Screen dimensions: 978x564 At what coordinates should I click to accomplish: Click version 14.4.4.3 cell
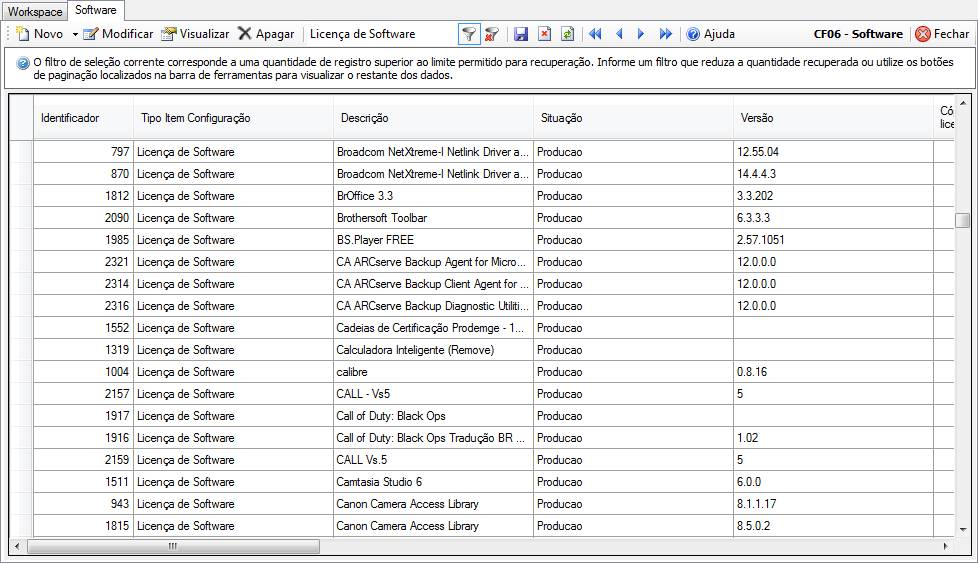(833, 173)
